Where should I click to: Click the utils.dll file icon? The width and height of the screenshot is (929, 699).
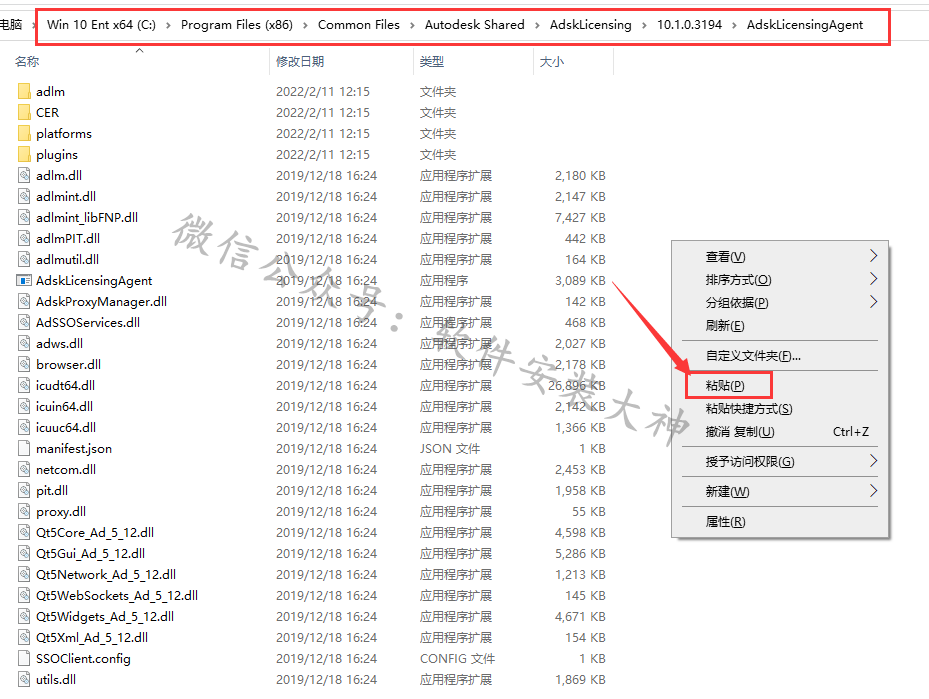pyautogui.click(x=24, y=679)
